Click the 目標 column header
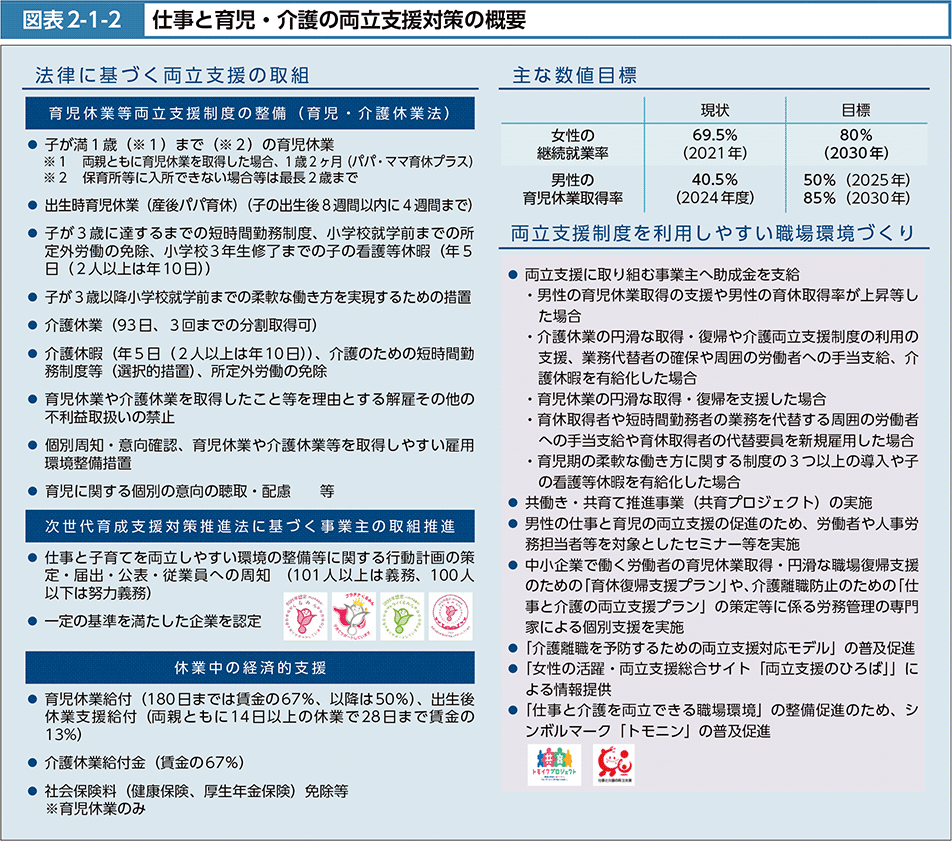 coord(856,111)
